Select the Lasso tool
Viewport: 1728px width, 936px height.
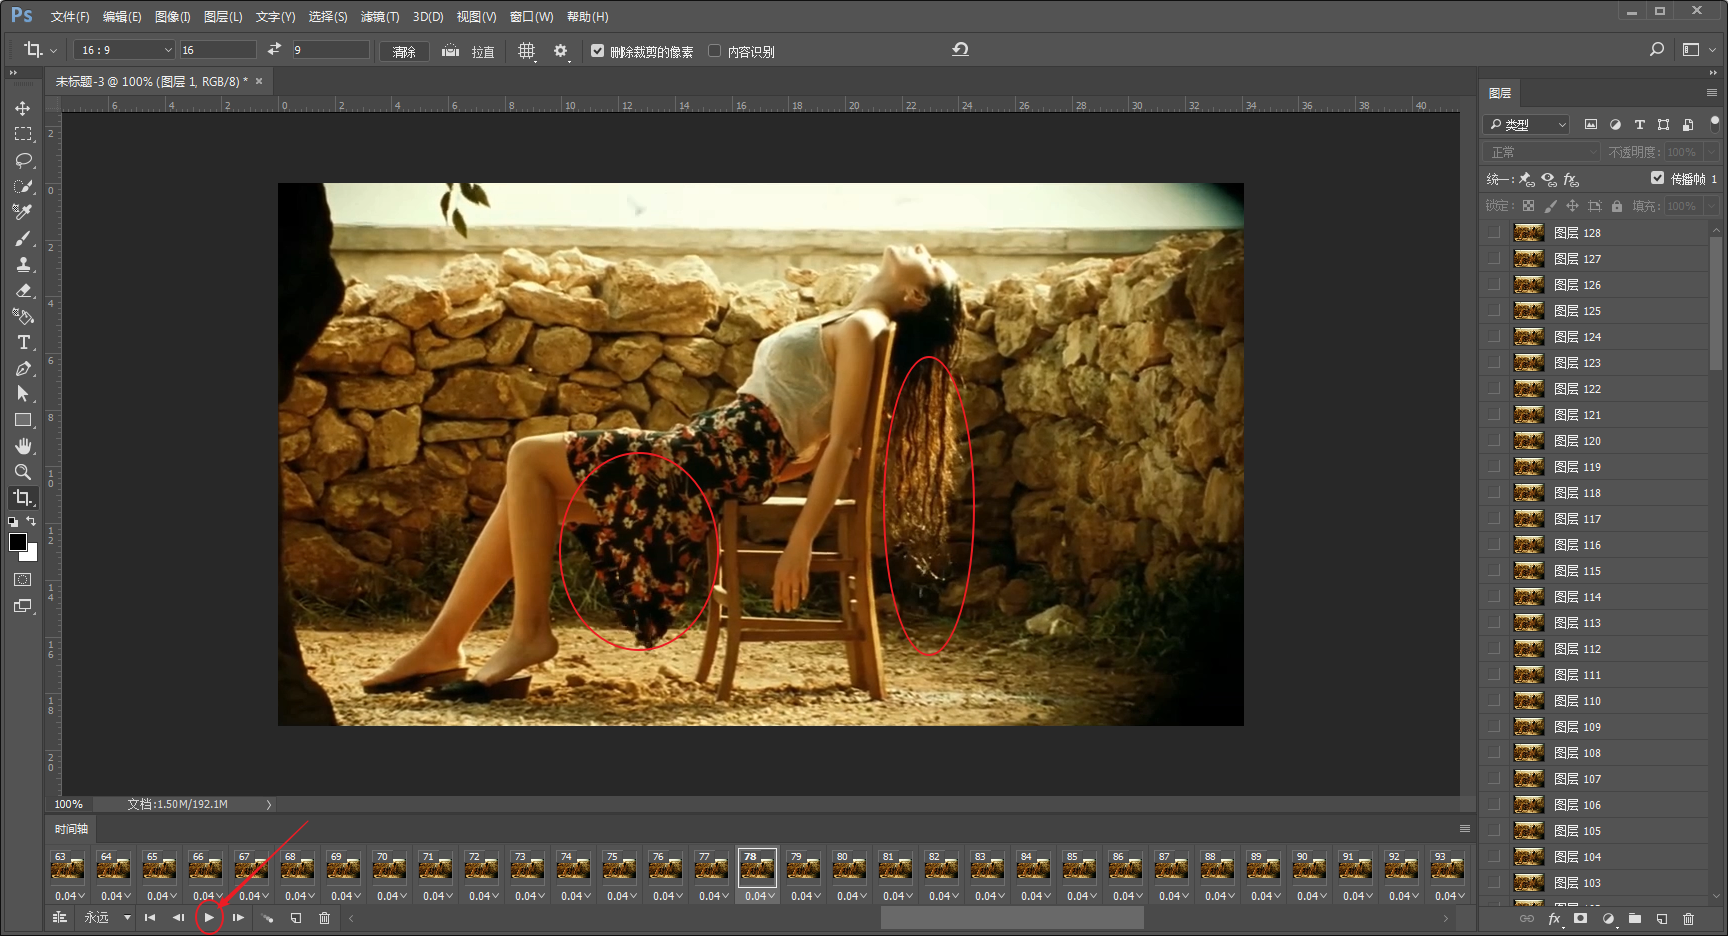tap(23, 160)
